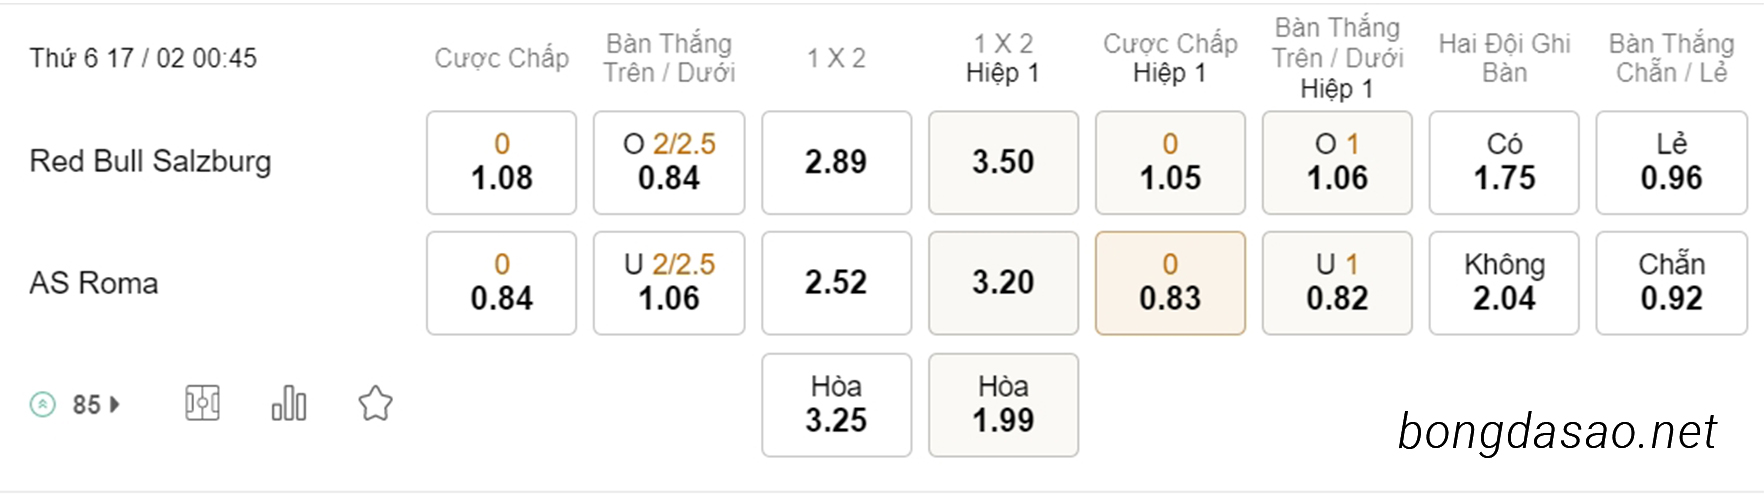Toggle the star favorite icon

[375, 404]
